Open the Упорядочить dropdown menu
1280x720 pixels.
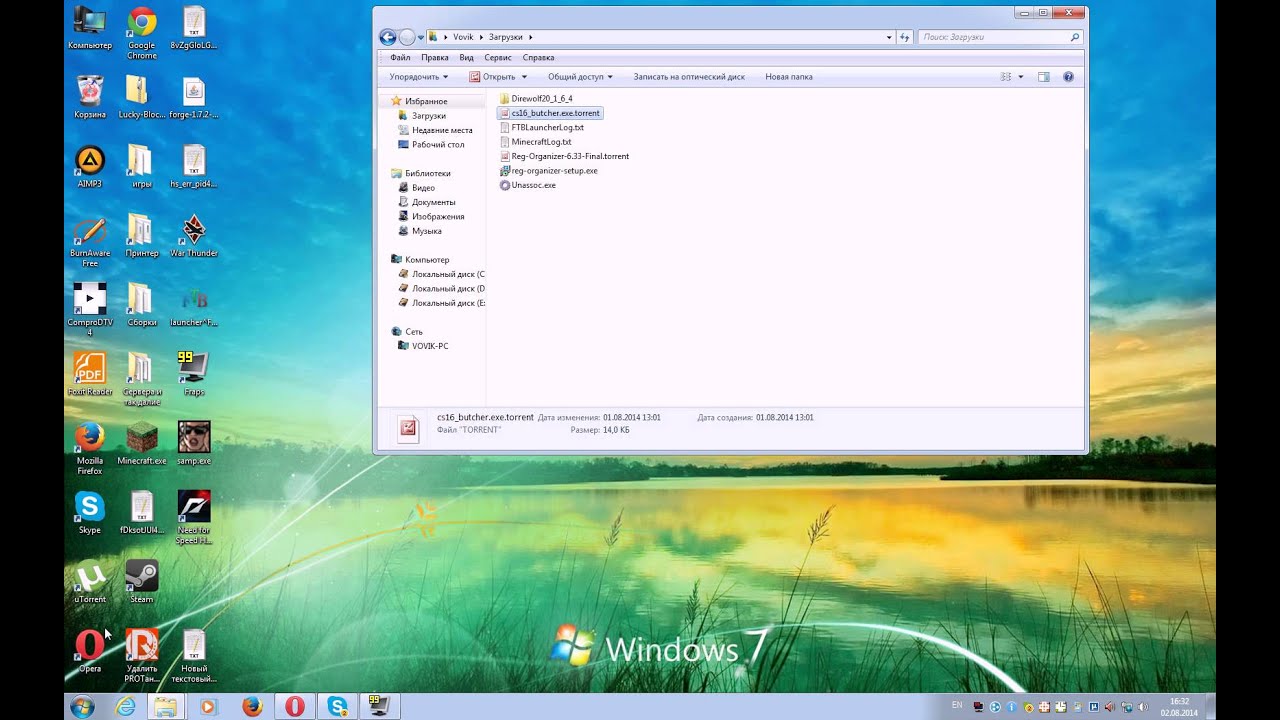[418, 77]
